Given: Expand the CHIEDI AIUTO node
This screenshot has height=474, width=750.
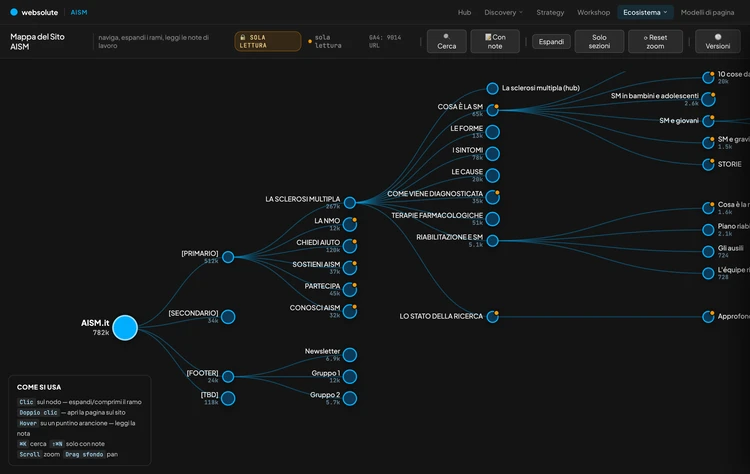Looking at the screenshot, I should tap(350, 246).
